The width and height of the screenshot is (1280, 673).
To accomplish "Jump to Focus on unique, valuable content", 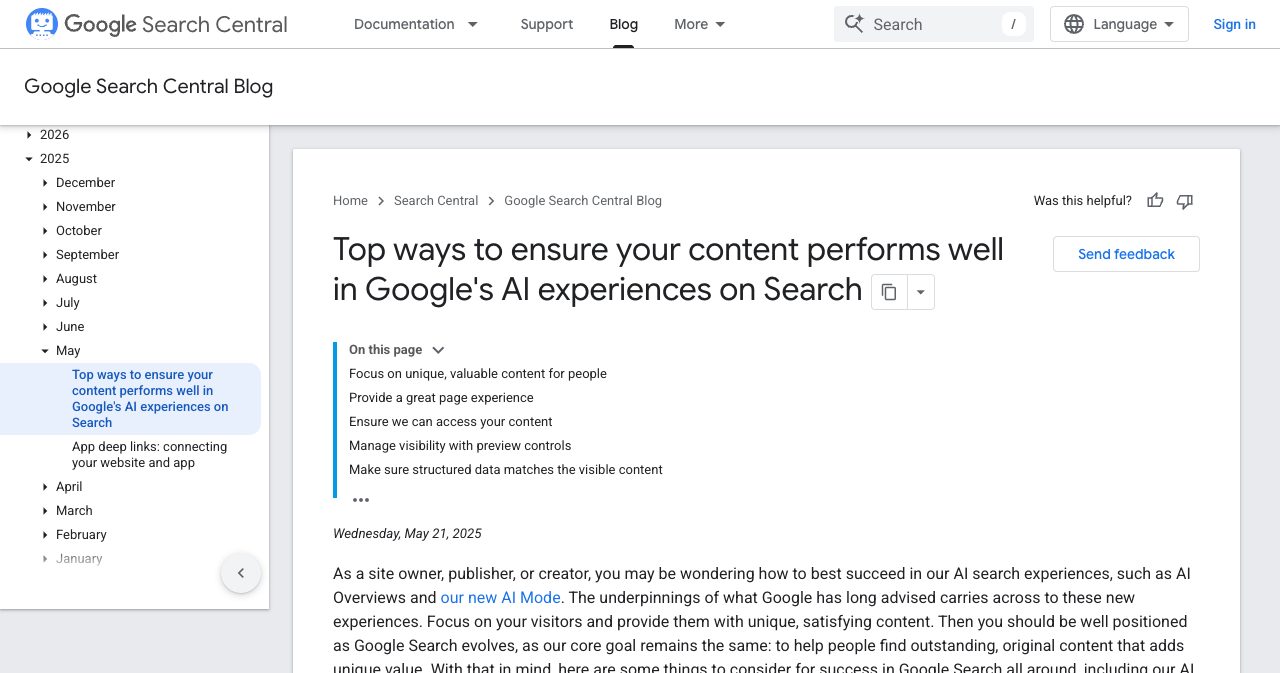I will pos(478,374).
